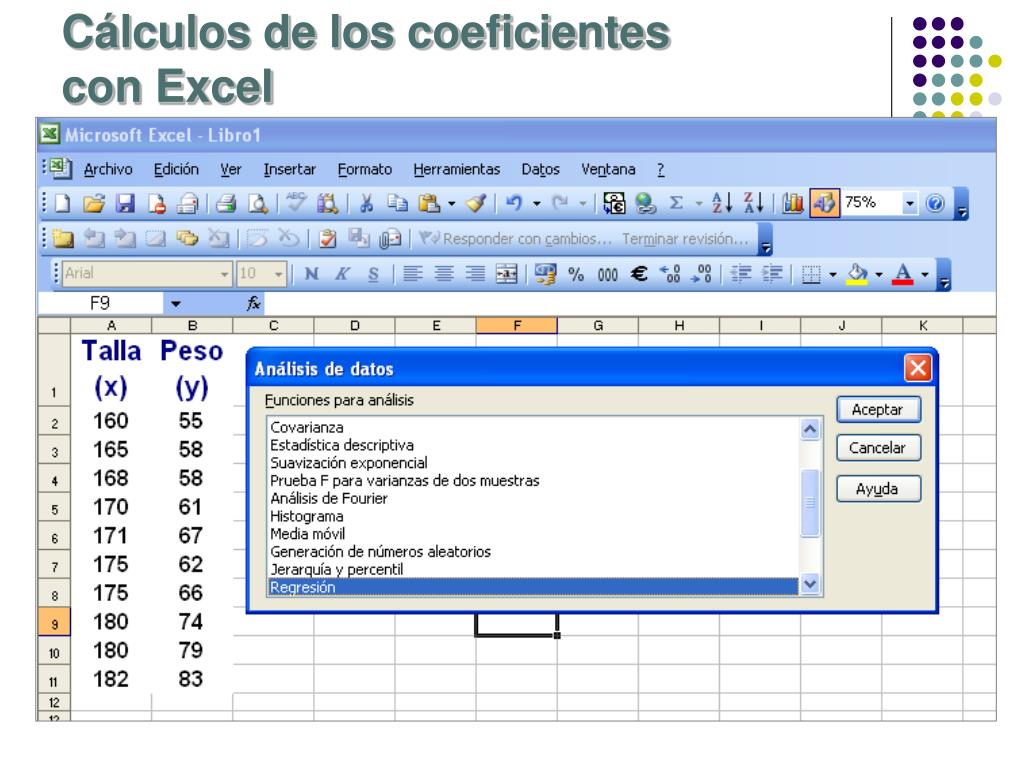Select Estadística descriptiva list item
The width and height of the screenshot is (1024, 768).
point(533,445)
